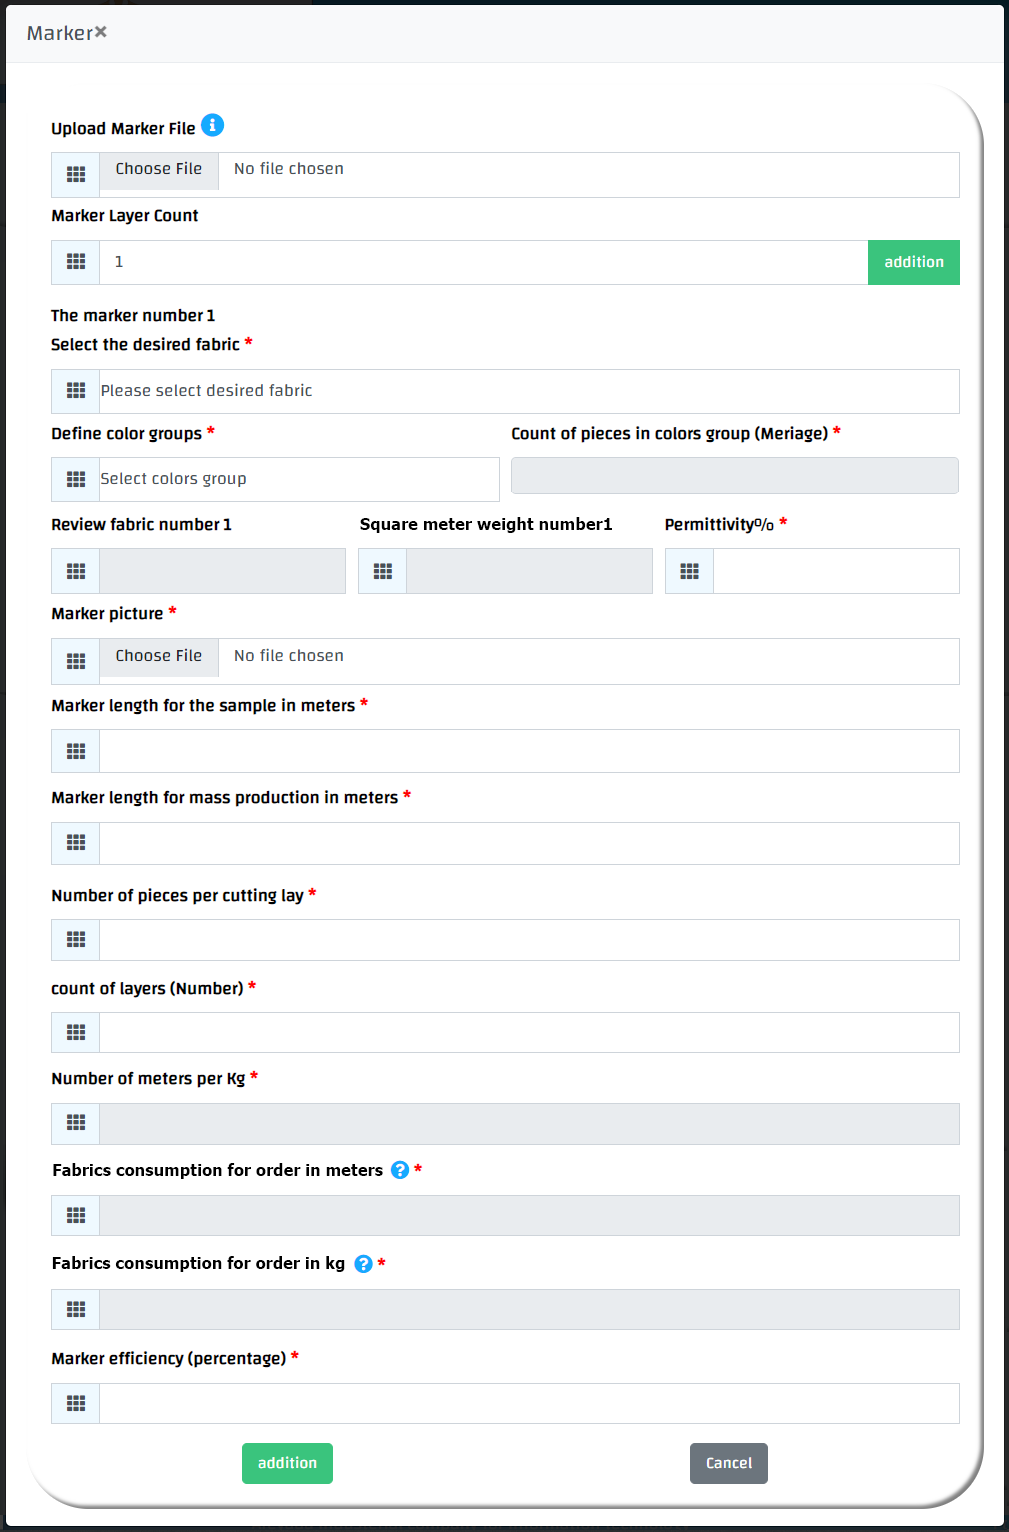Viewport: 1009px width, 1532px height.
Task: Open the desired fabric dropdown
Action: point(528,391)
